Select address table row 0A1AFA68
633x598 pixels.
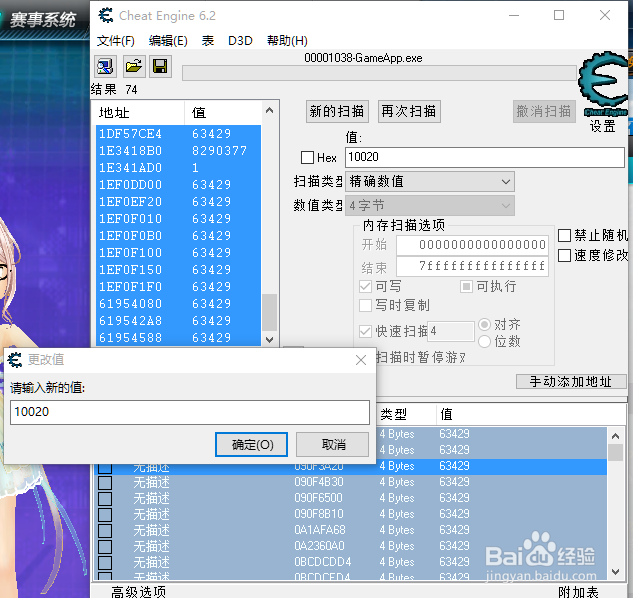click(350, 530)
